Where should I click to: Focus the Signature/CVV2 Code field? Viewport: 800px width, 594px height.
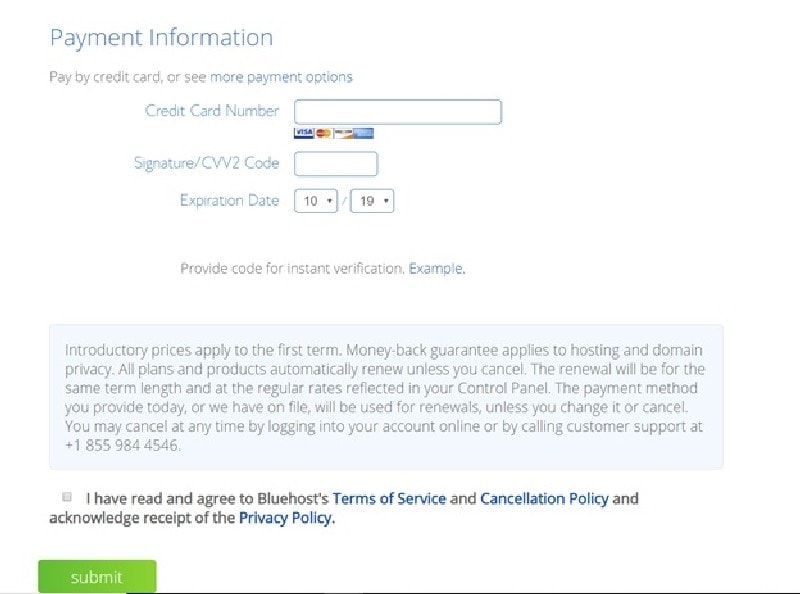(x=336, y=164)
